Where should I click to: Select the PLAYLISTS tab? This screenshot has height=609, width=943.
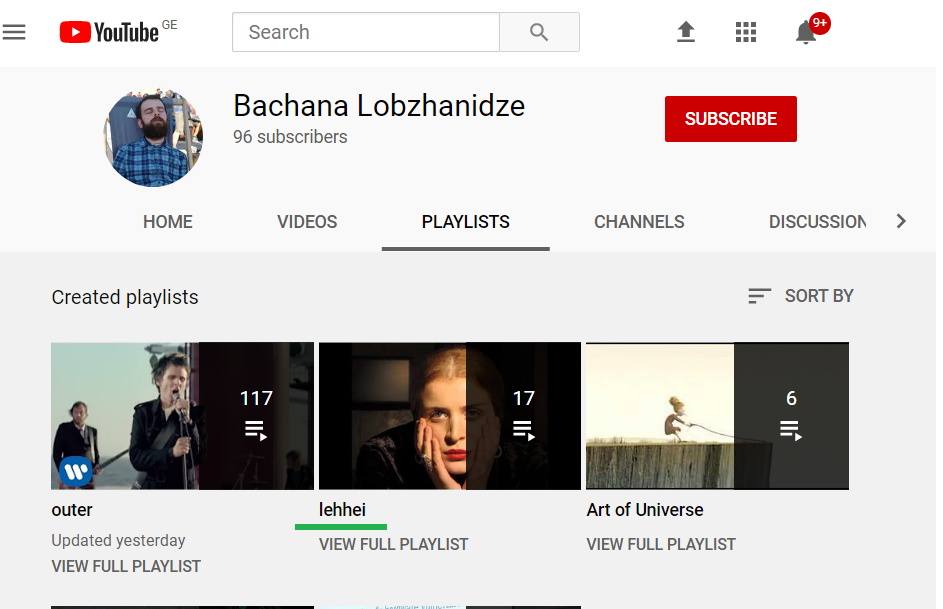(465, 222)
